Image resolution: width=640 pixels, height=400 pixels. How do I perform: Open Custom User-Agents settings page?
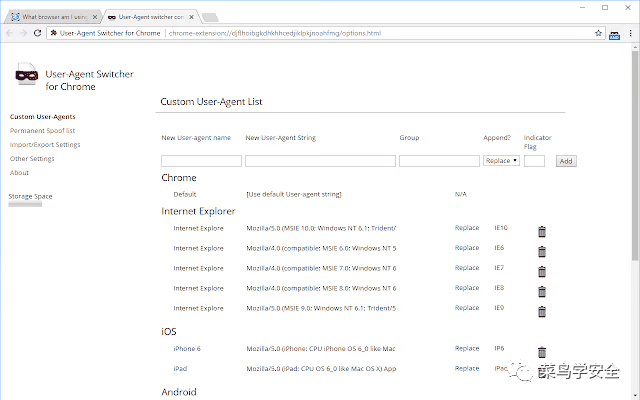42,117
